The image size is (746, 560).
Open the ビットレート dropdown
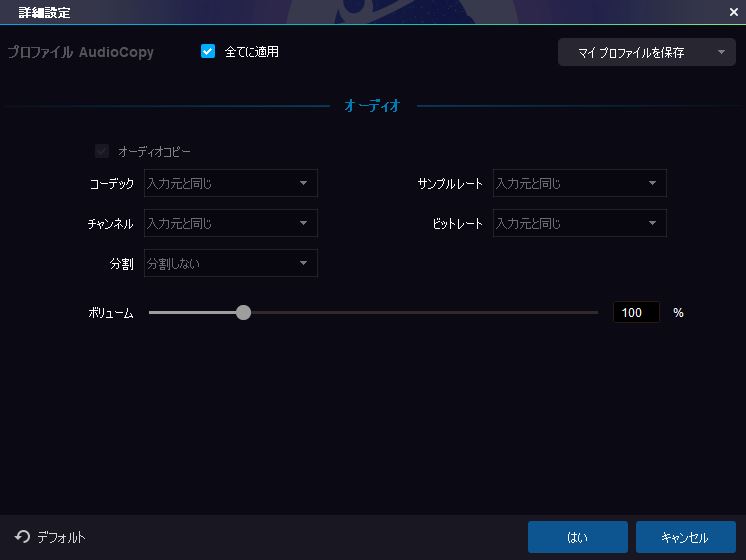pyautogui.click(x=579, y=223)
